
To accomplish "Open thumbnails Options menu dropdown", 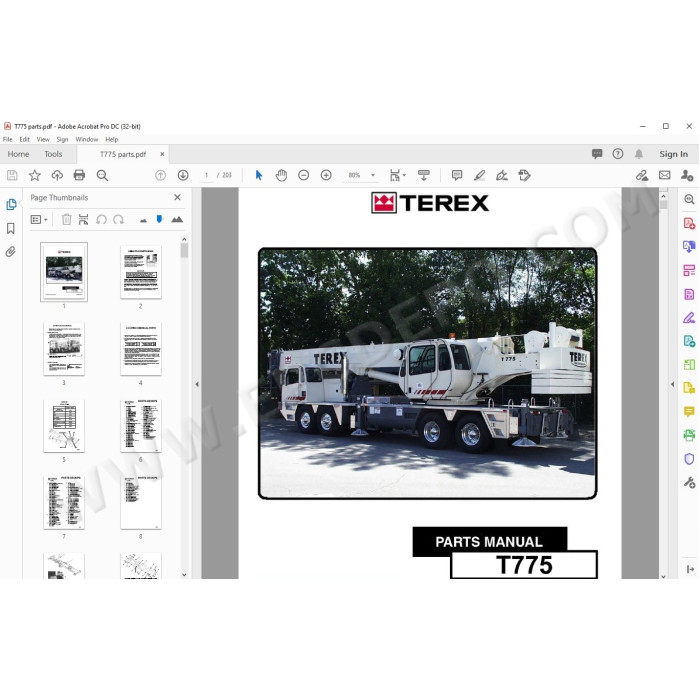I will tap(39, 219).
